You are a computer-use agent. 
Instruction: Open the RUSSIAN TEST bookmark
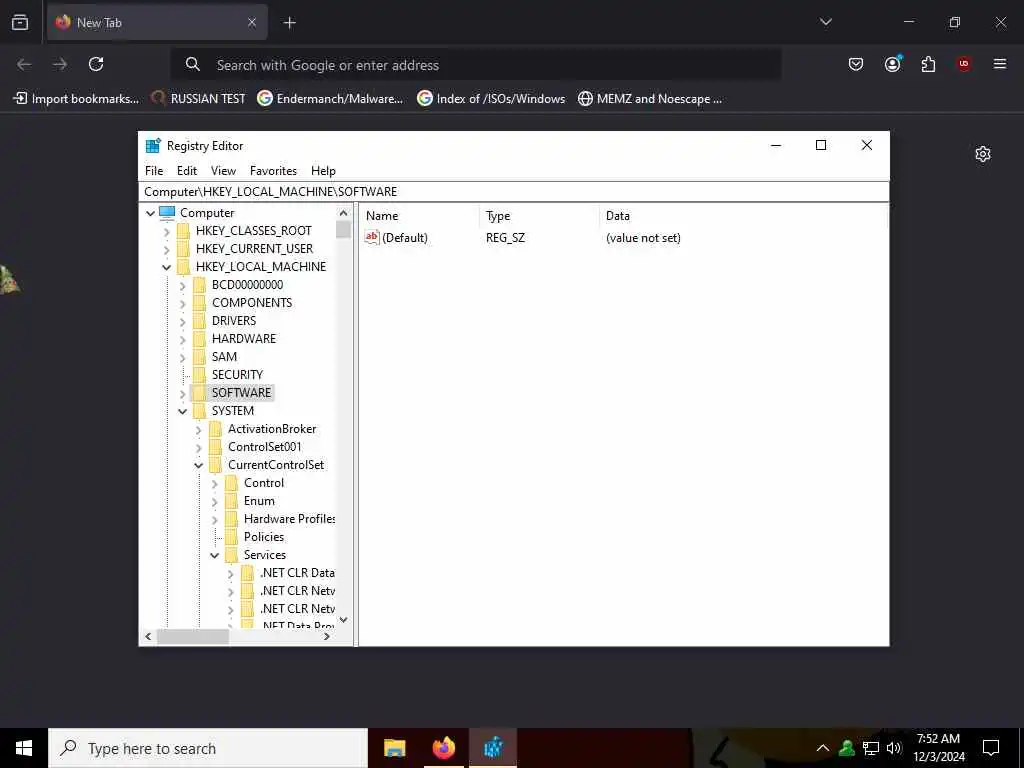click(x=199, y=99)
